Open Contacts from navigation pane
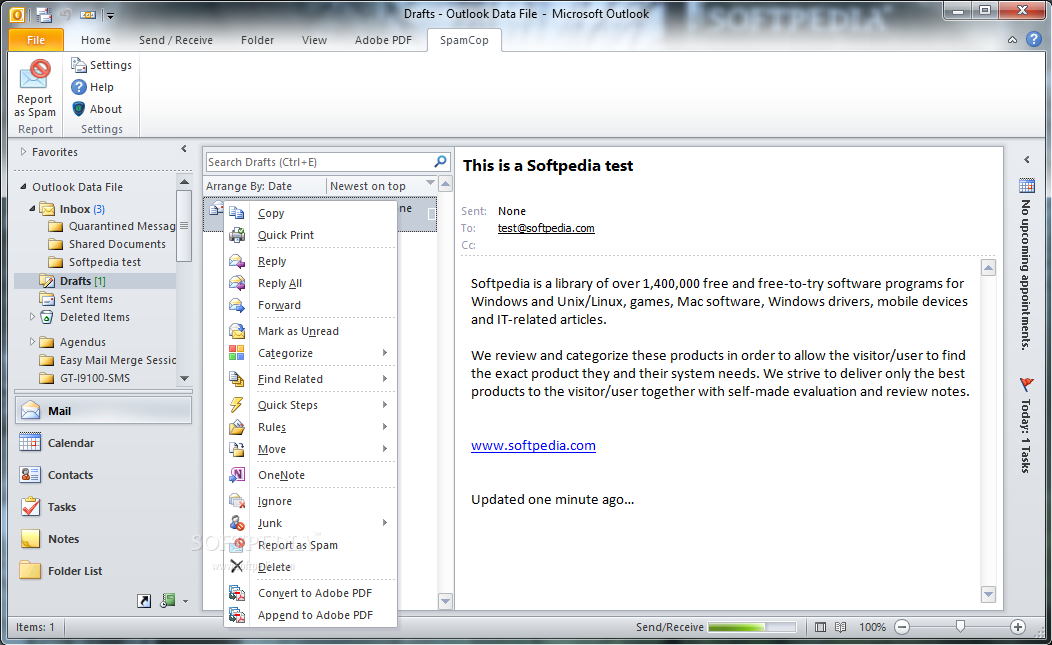Image resolution: width=1052 pixels, height=645 pixels. click(x=103, y=475)
